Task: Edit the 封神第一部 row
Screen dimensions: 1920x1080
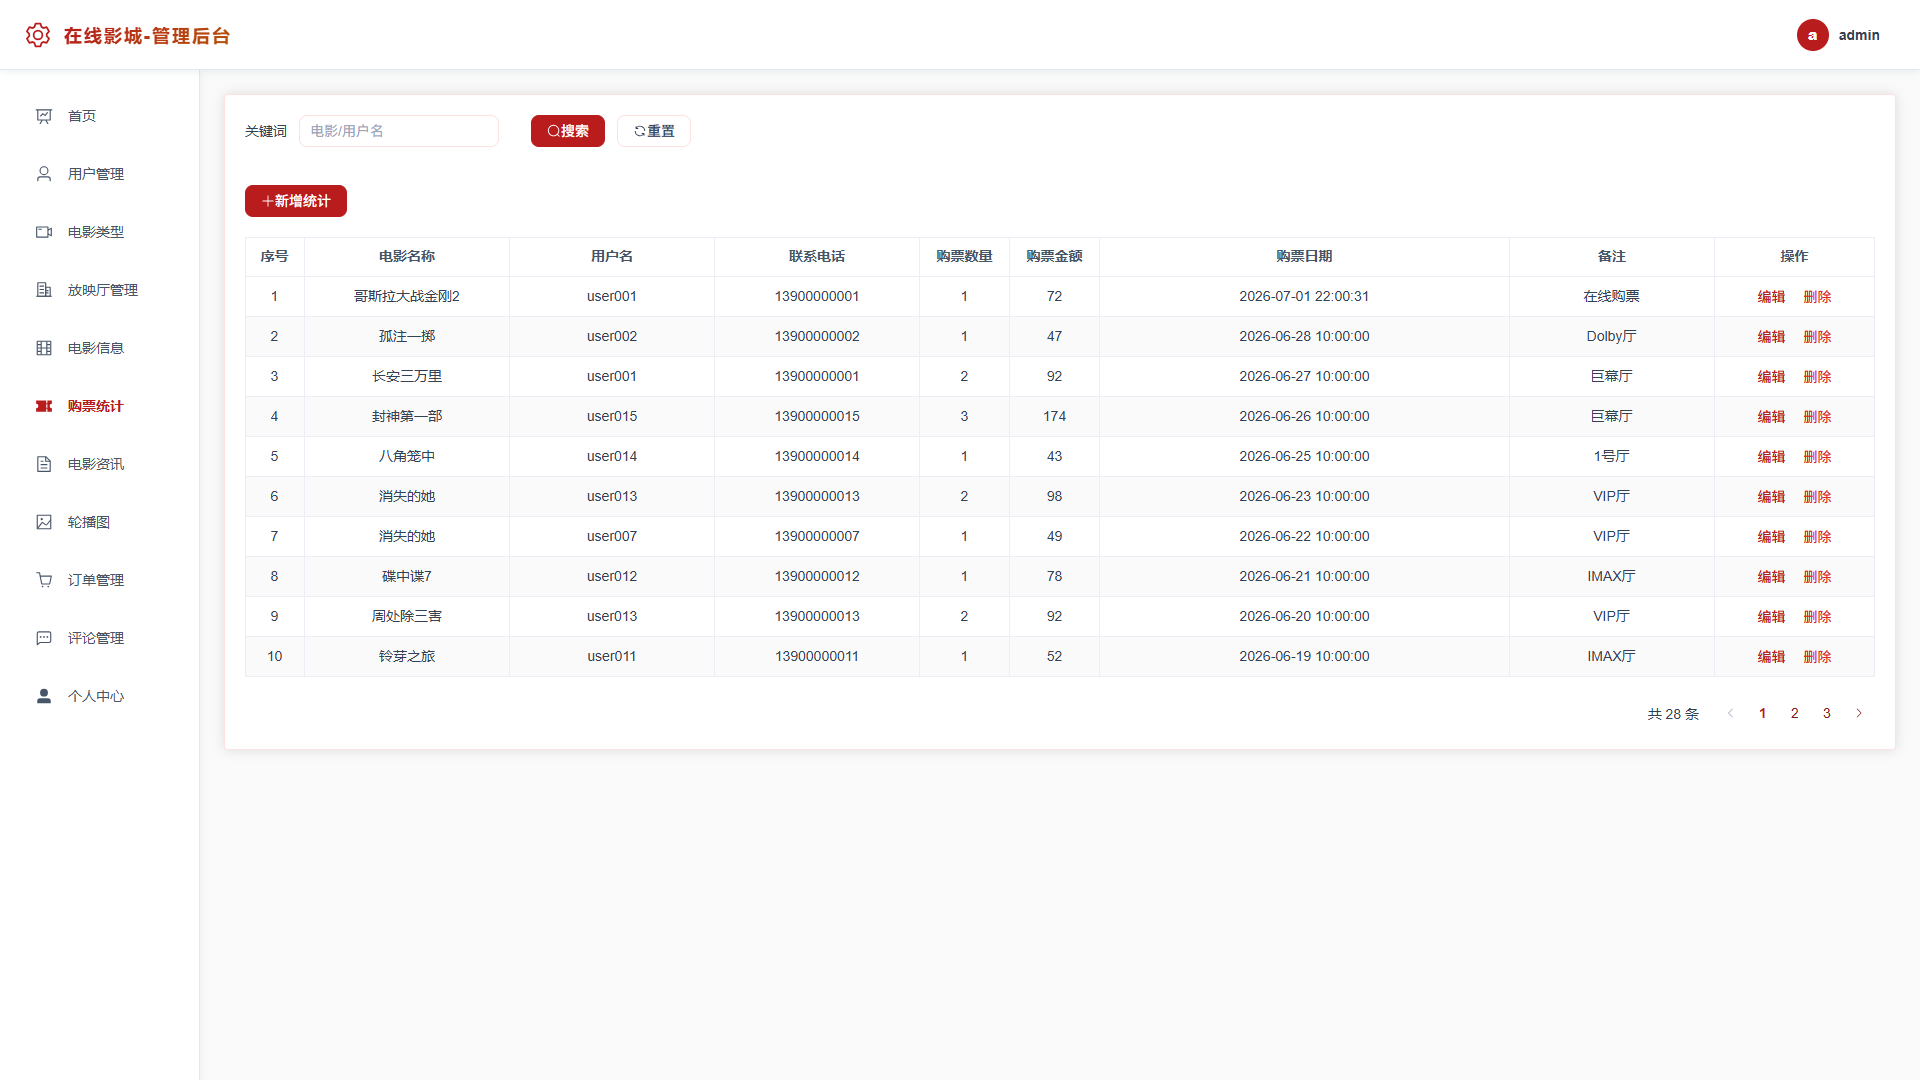Action: coord(1771,417)
